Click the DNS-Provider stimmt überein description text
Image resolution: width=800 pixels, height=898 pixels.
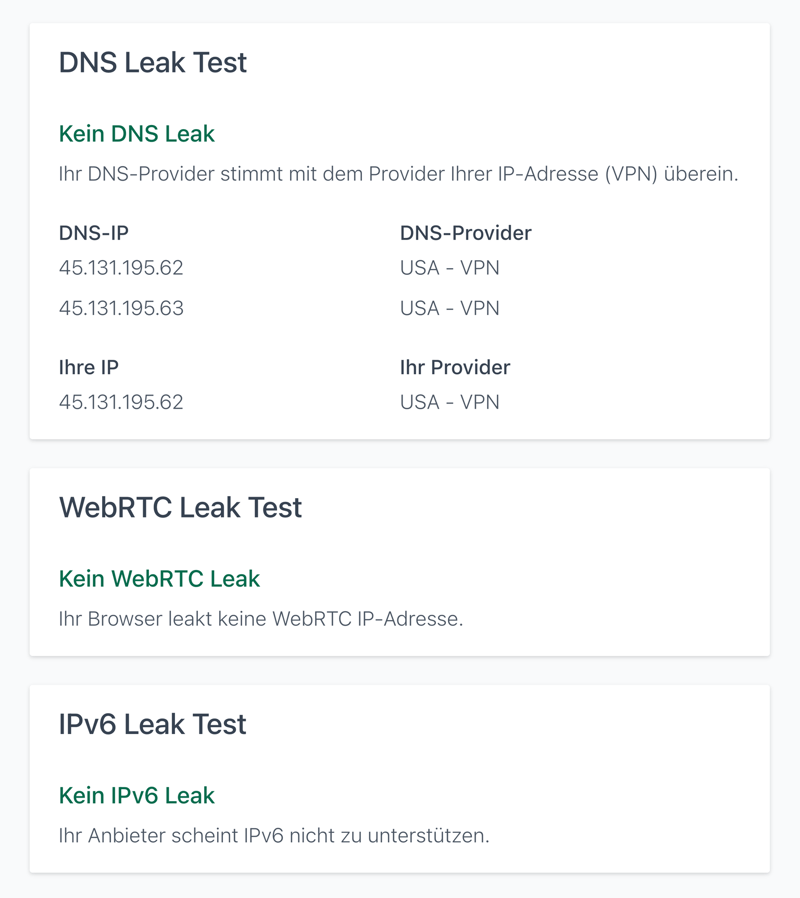pos(398,174)
